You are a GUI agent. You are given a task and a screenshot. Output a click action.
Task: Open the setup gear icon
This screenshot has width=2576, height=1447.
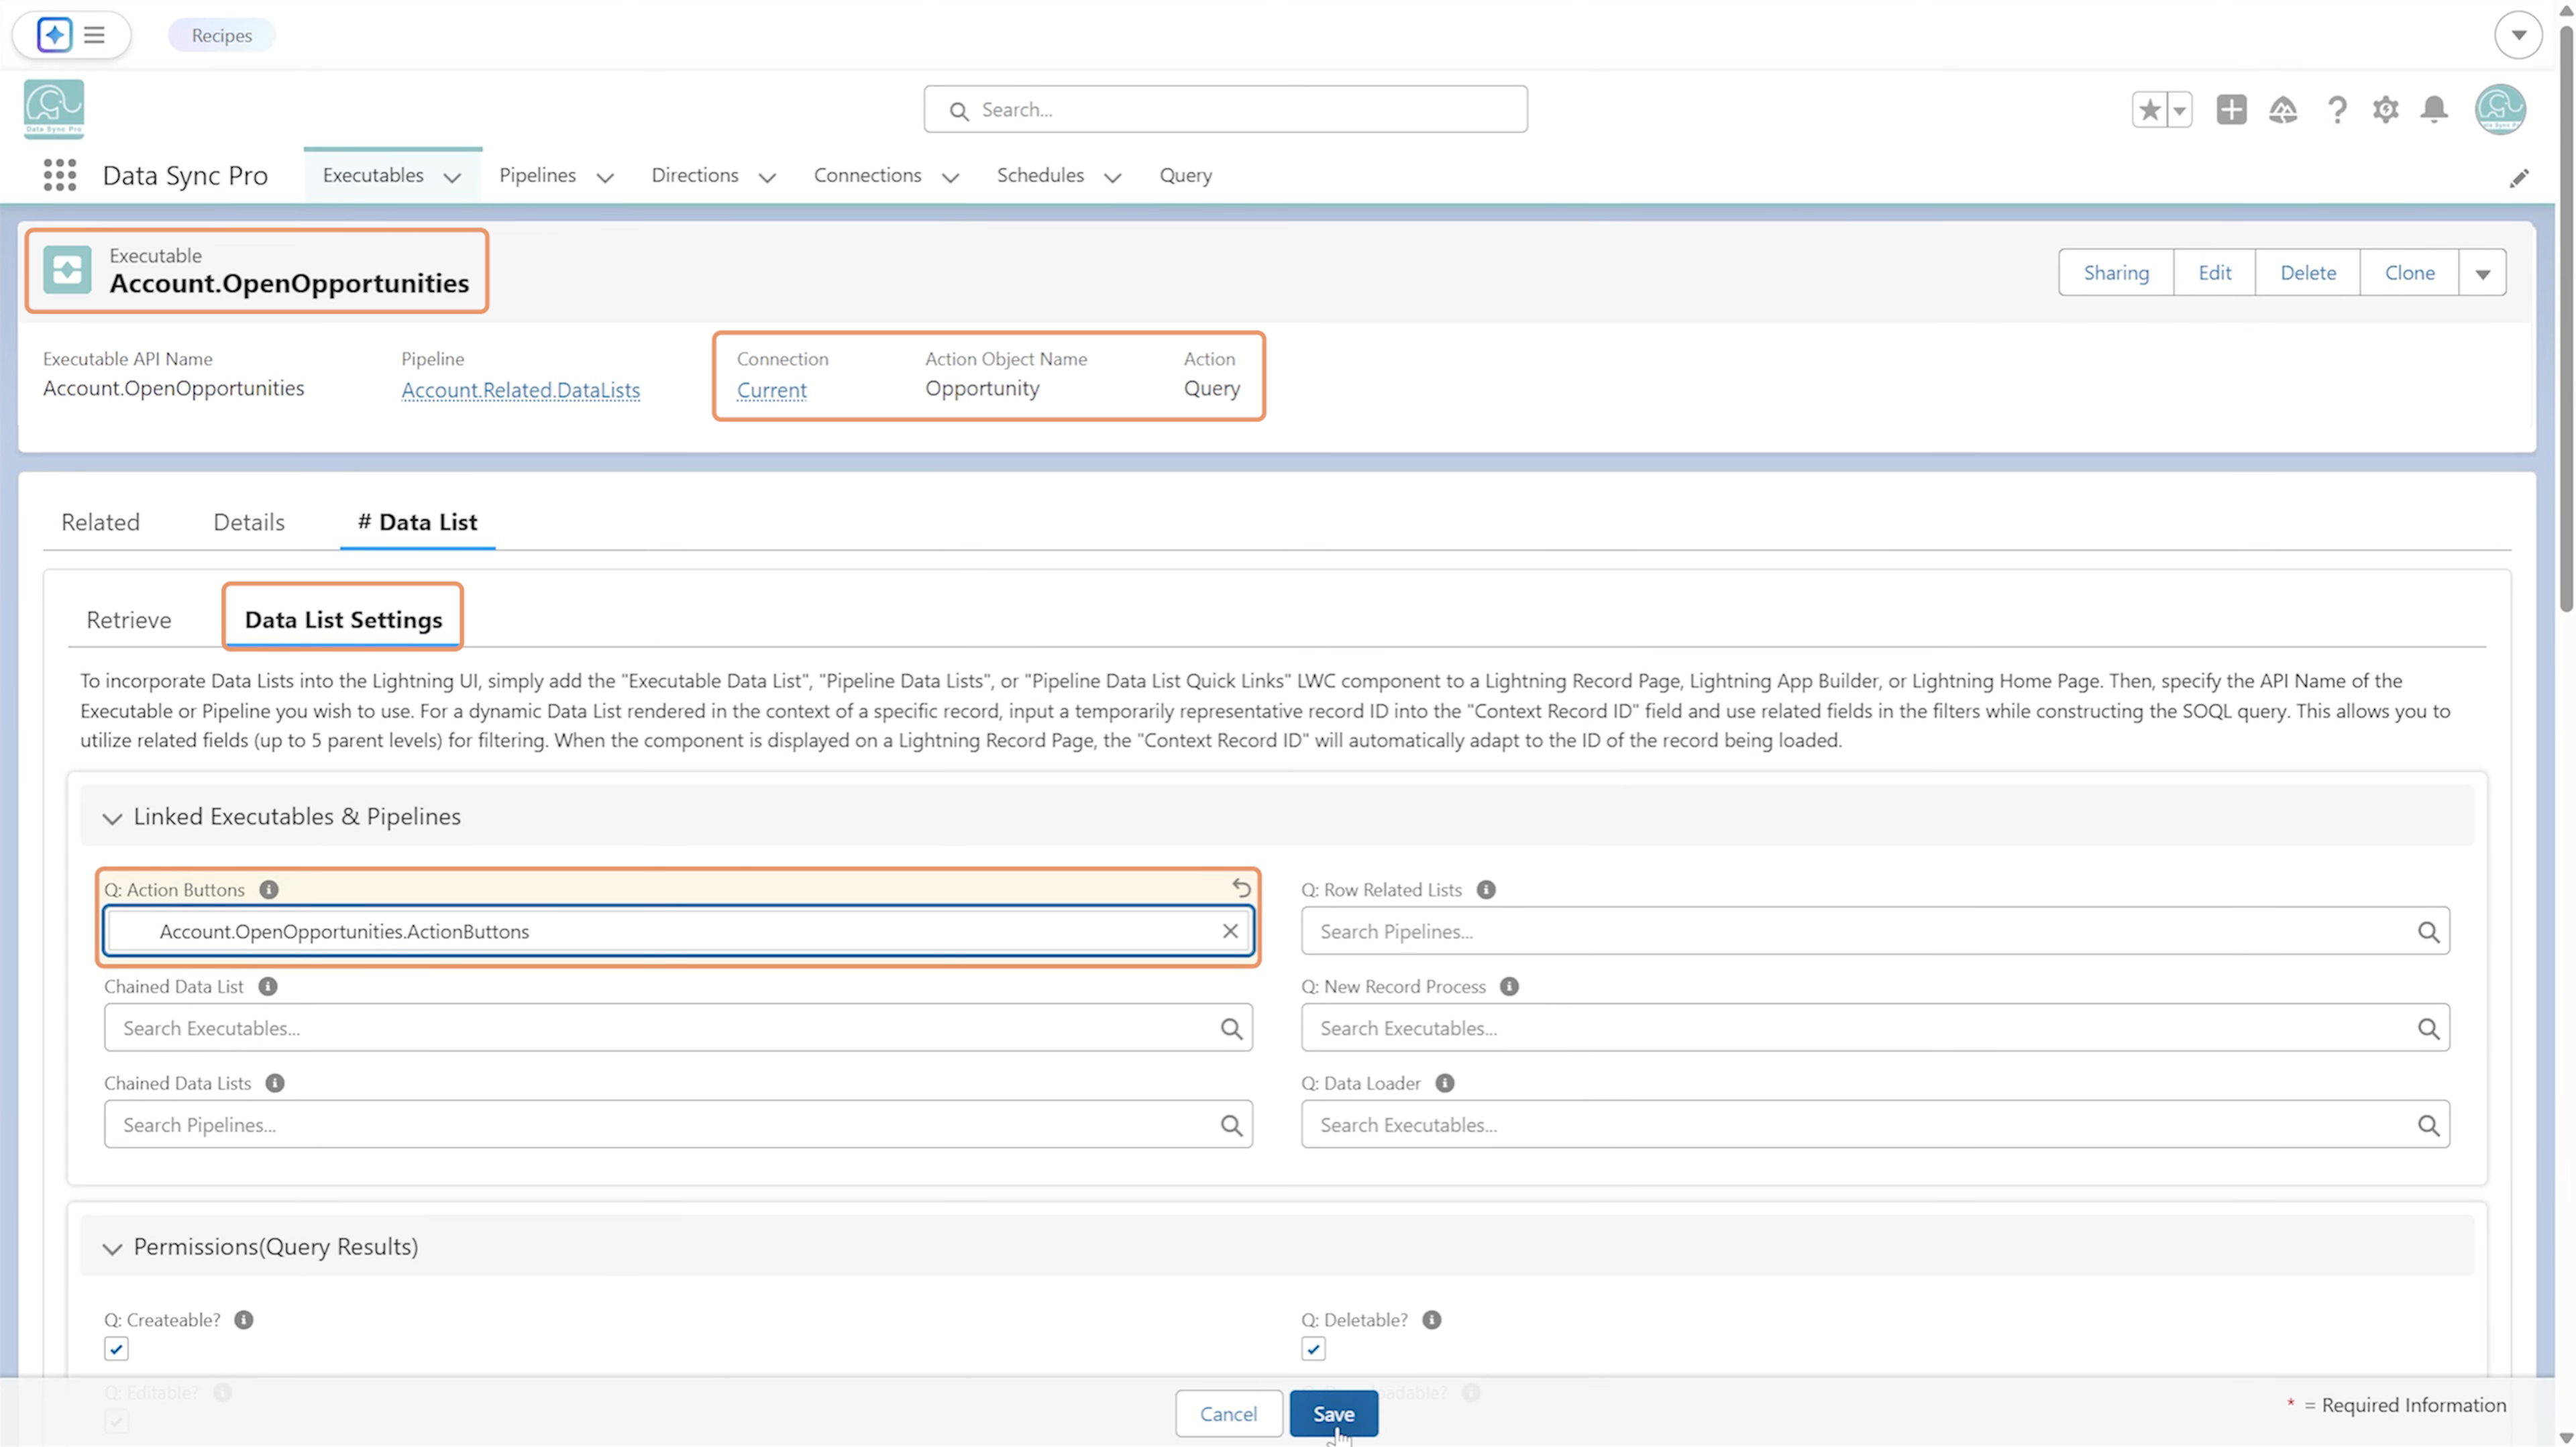click(2386, 109)
